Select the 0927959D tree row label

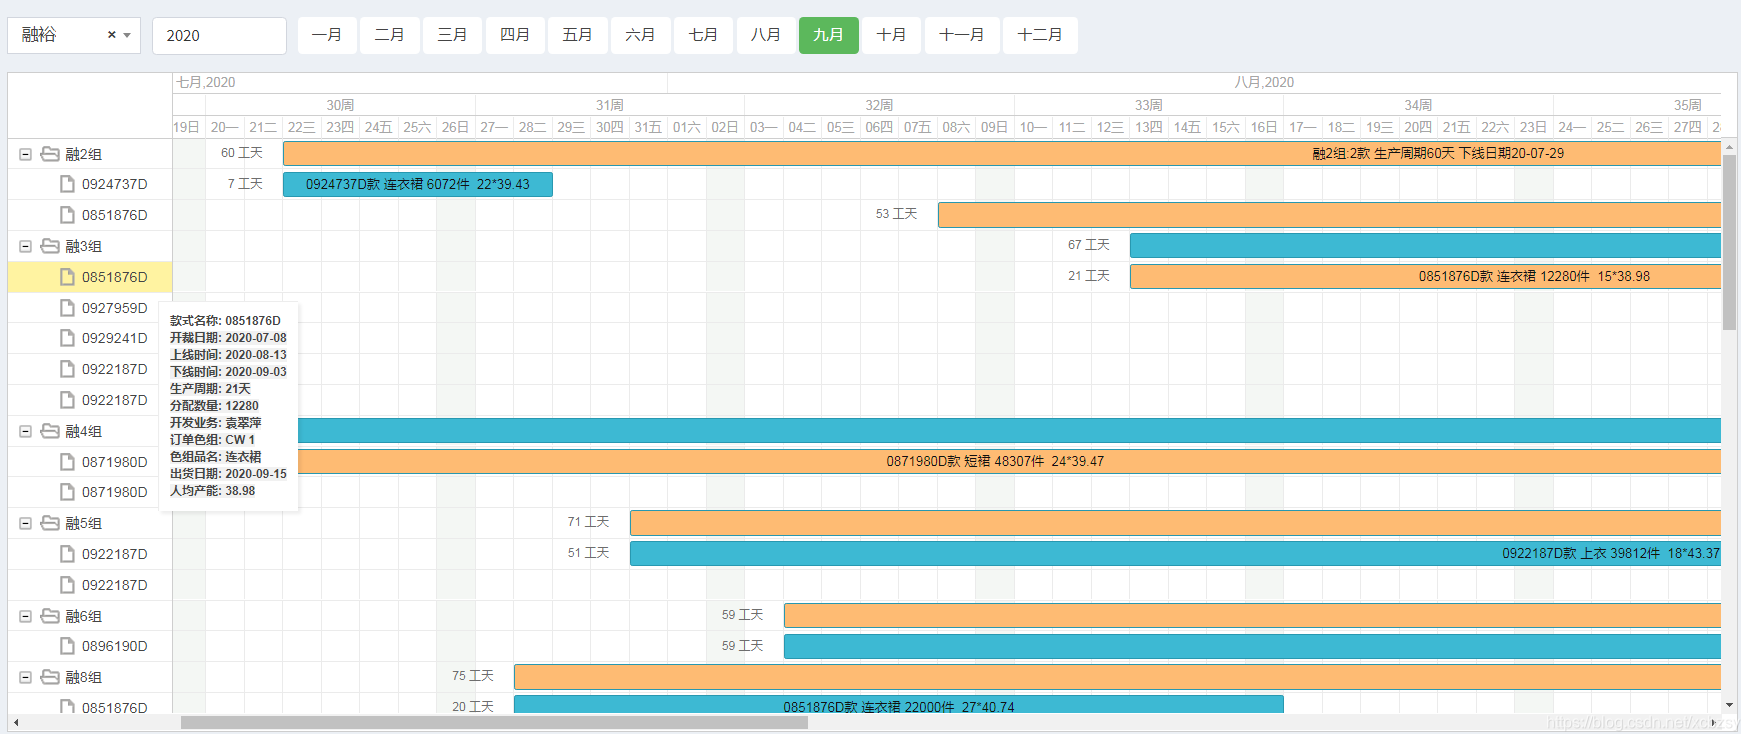(115, 308)
